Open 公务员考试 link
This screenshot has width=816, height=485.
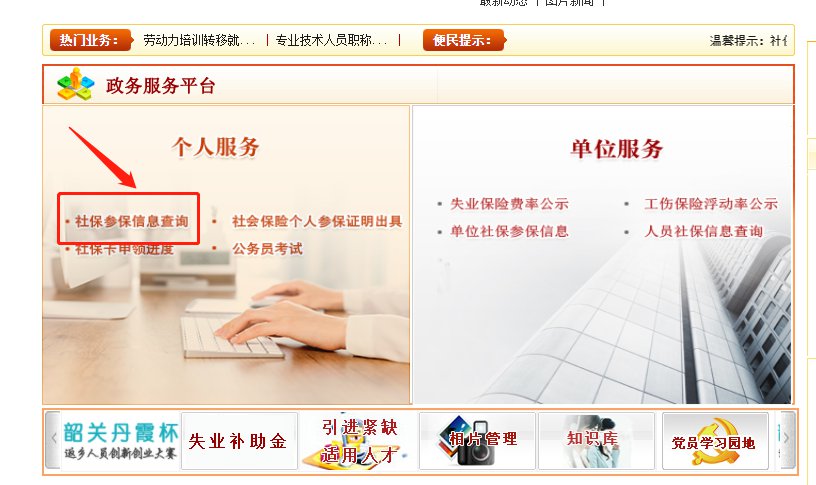pyautogui.click(x=267, y=249)
